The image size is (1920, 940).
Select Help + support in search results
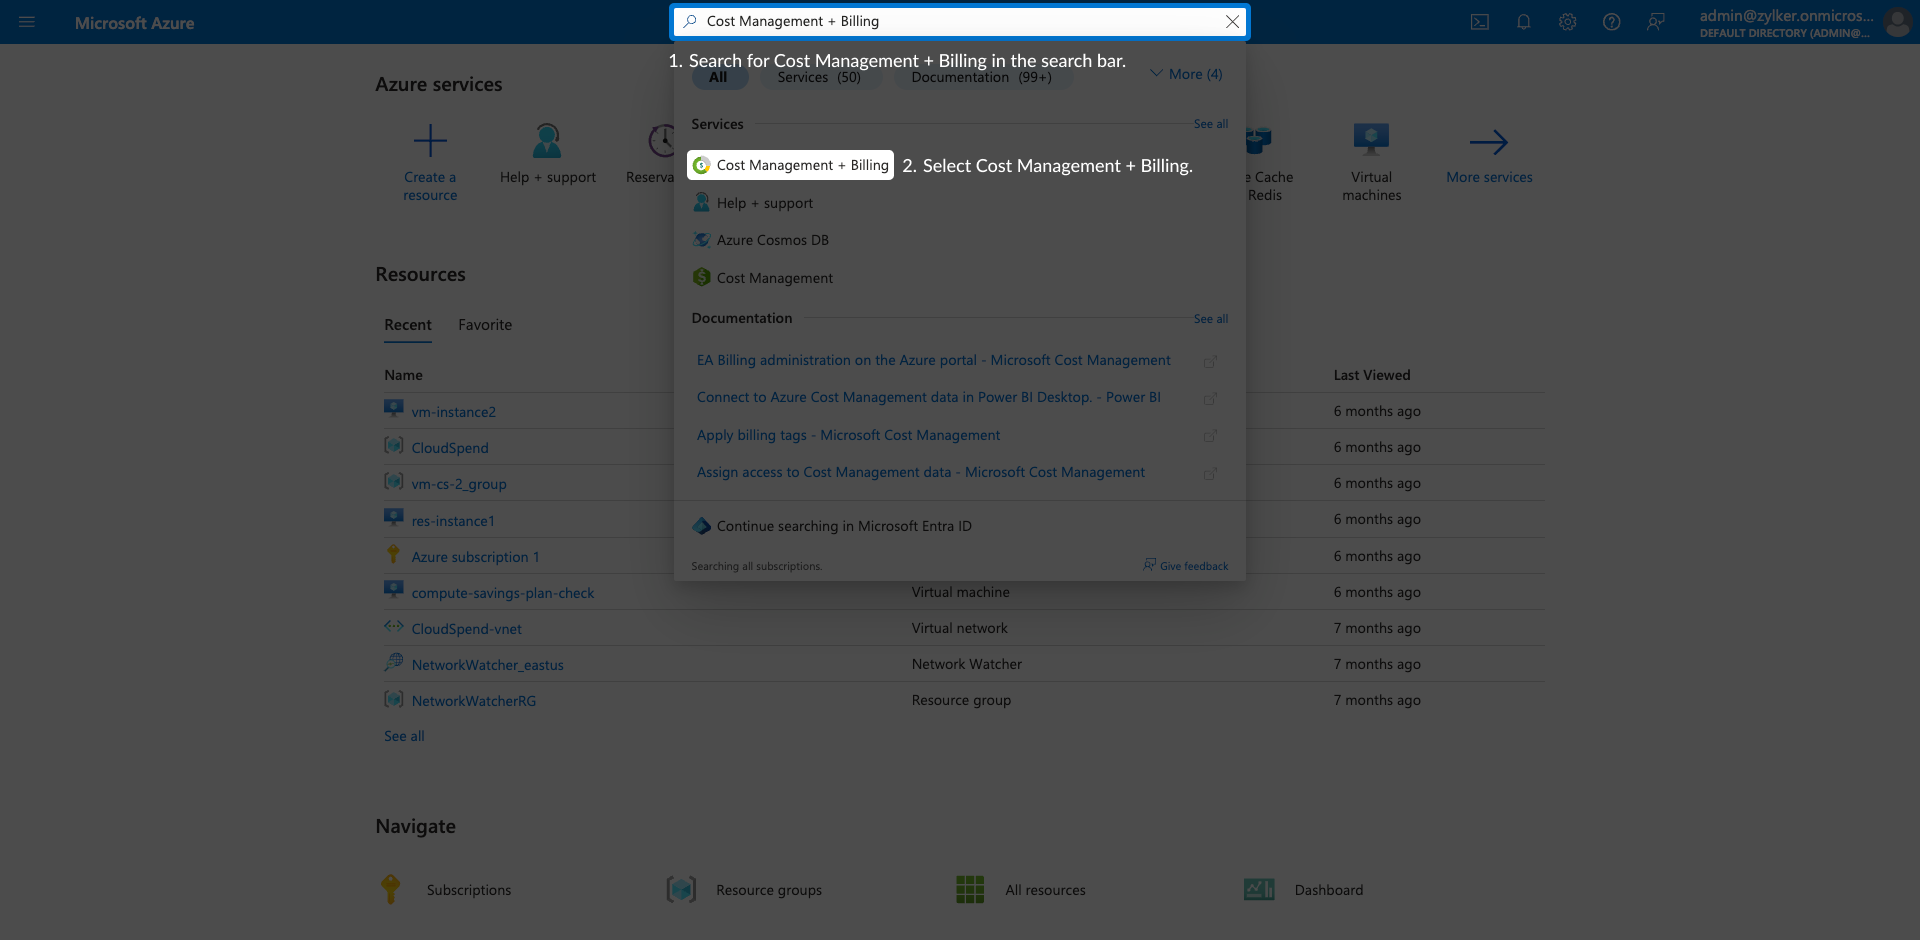coord(765,203)
